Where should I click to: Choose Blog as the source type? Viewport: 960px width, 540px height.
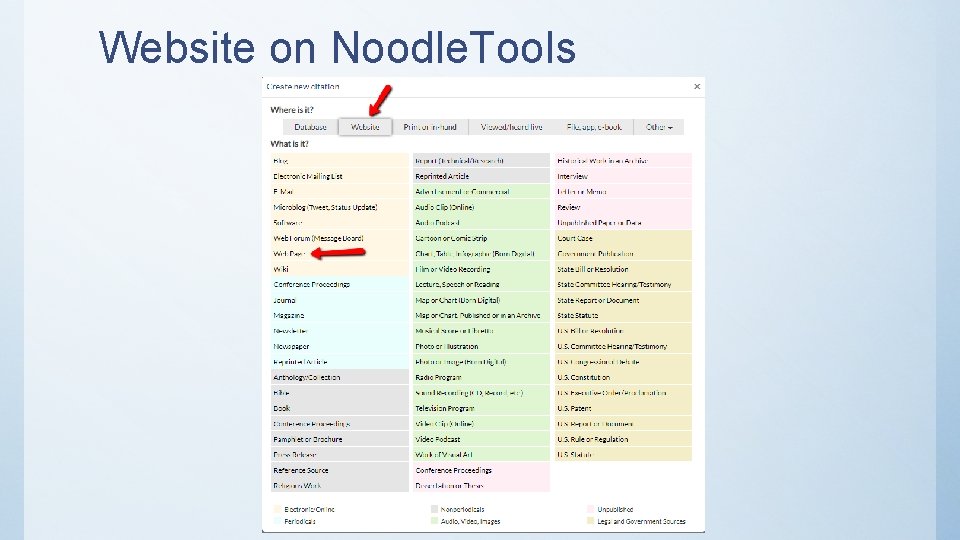[x=340, y=161]
